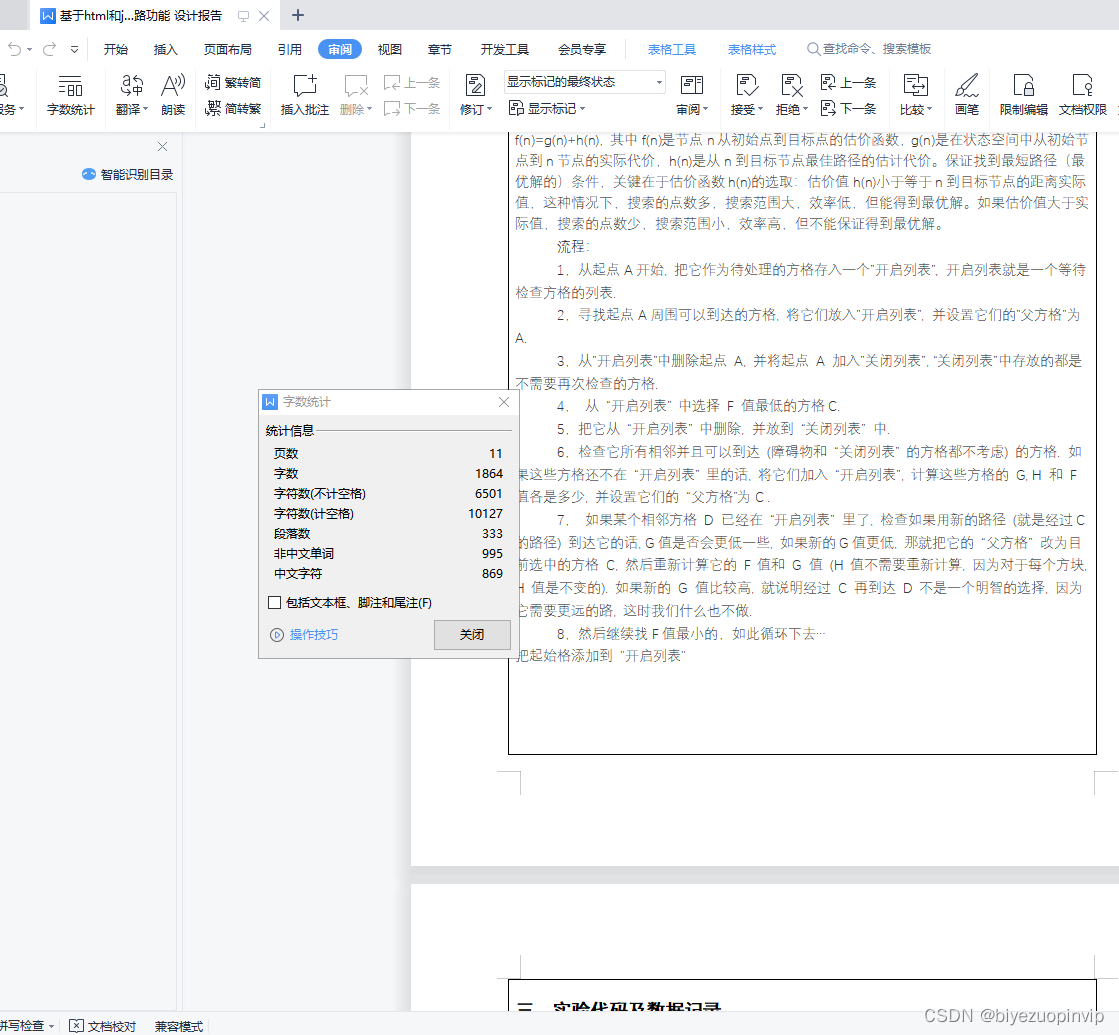
Task: Click the 查找命令、搜索模板 search field
Action: point(869,49)
